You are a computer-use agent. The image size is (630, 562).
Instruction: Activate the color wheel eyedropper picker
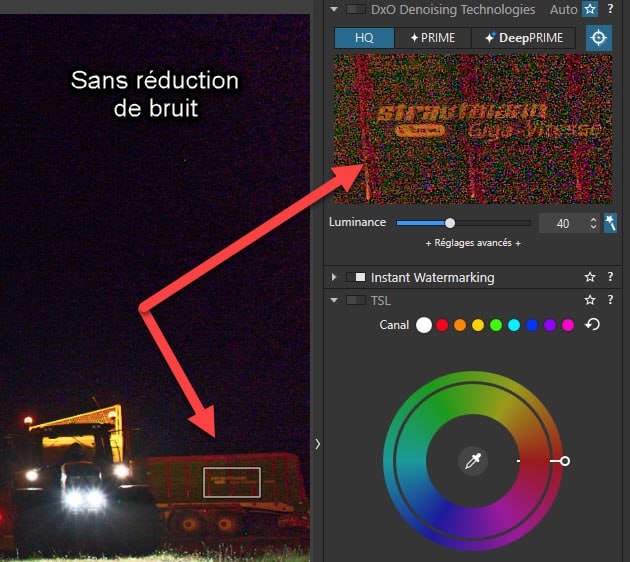[473, 461]
